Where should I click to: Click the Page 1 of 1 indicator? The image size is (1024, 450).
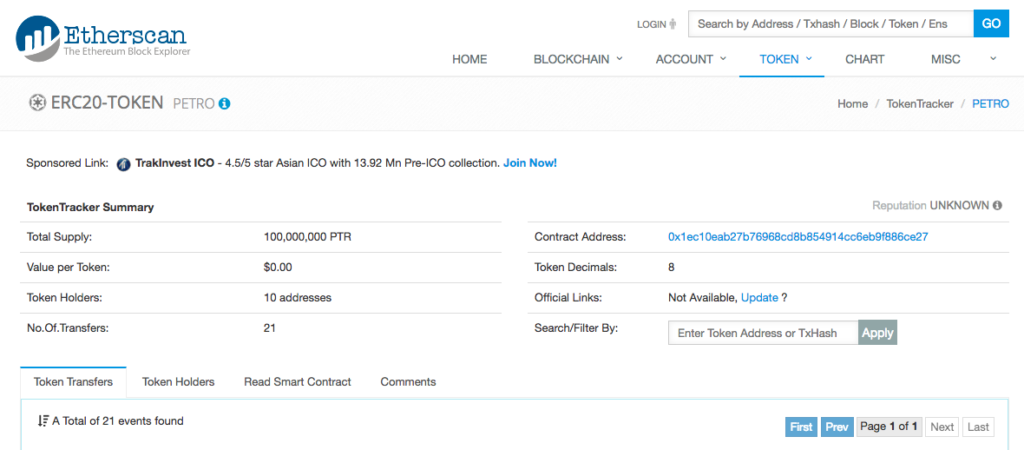[x=889, y=427]
